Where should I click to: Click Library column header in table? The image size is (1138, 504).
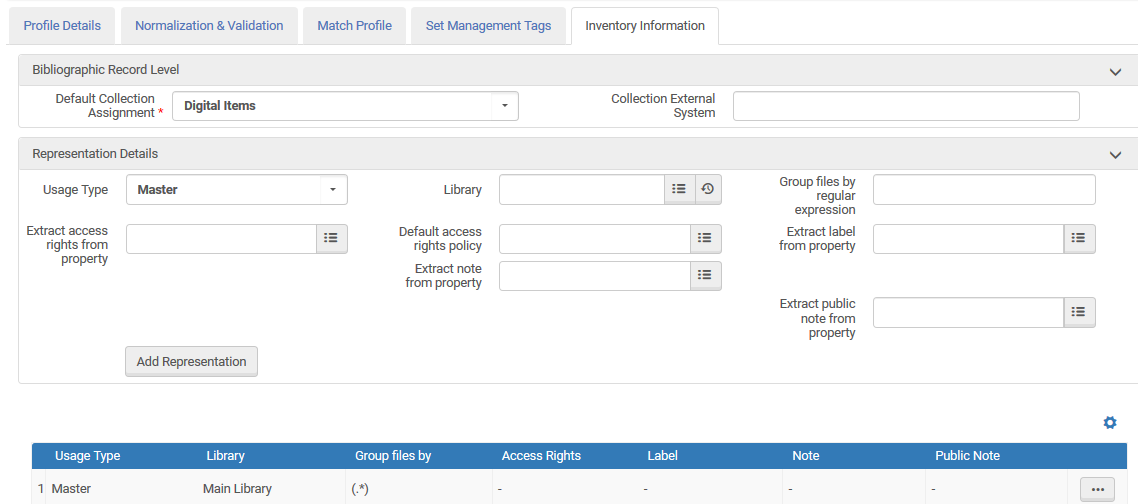(226, 456)
